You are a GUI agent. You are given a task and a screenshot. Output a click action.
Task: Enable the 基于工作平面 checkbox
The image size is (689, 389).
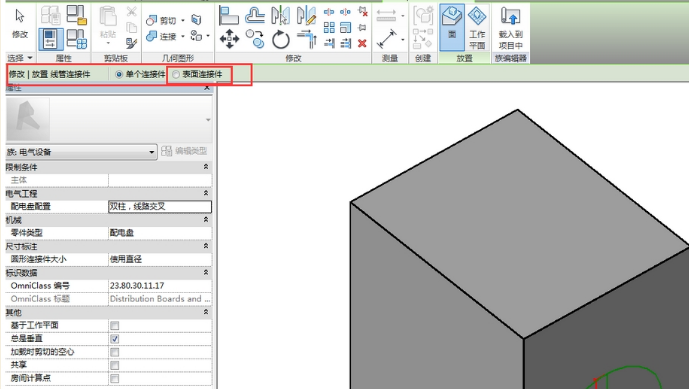pyautogui.click(x=115, y=325)
